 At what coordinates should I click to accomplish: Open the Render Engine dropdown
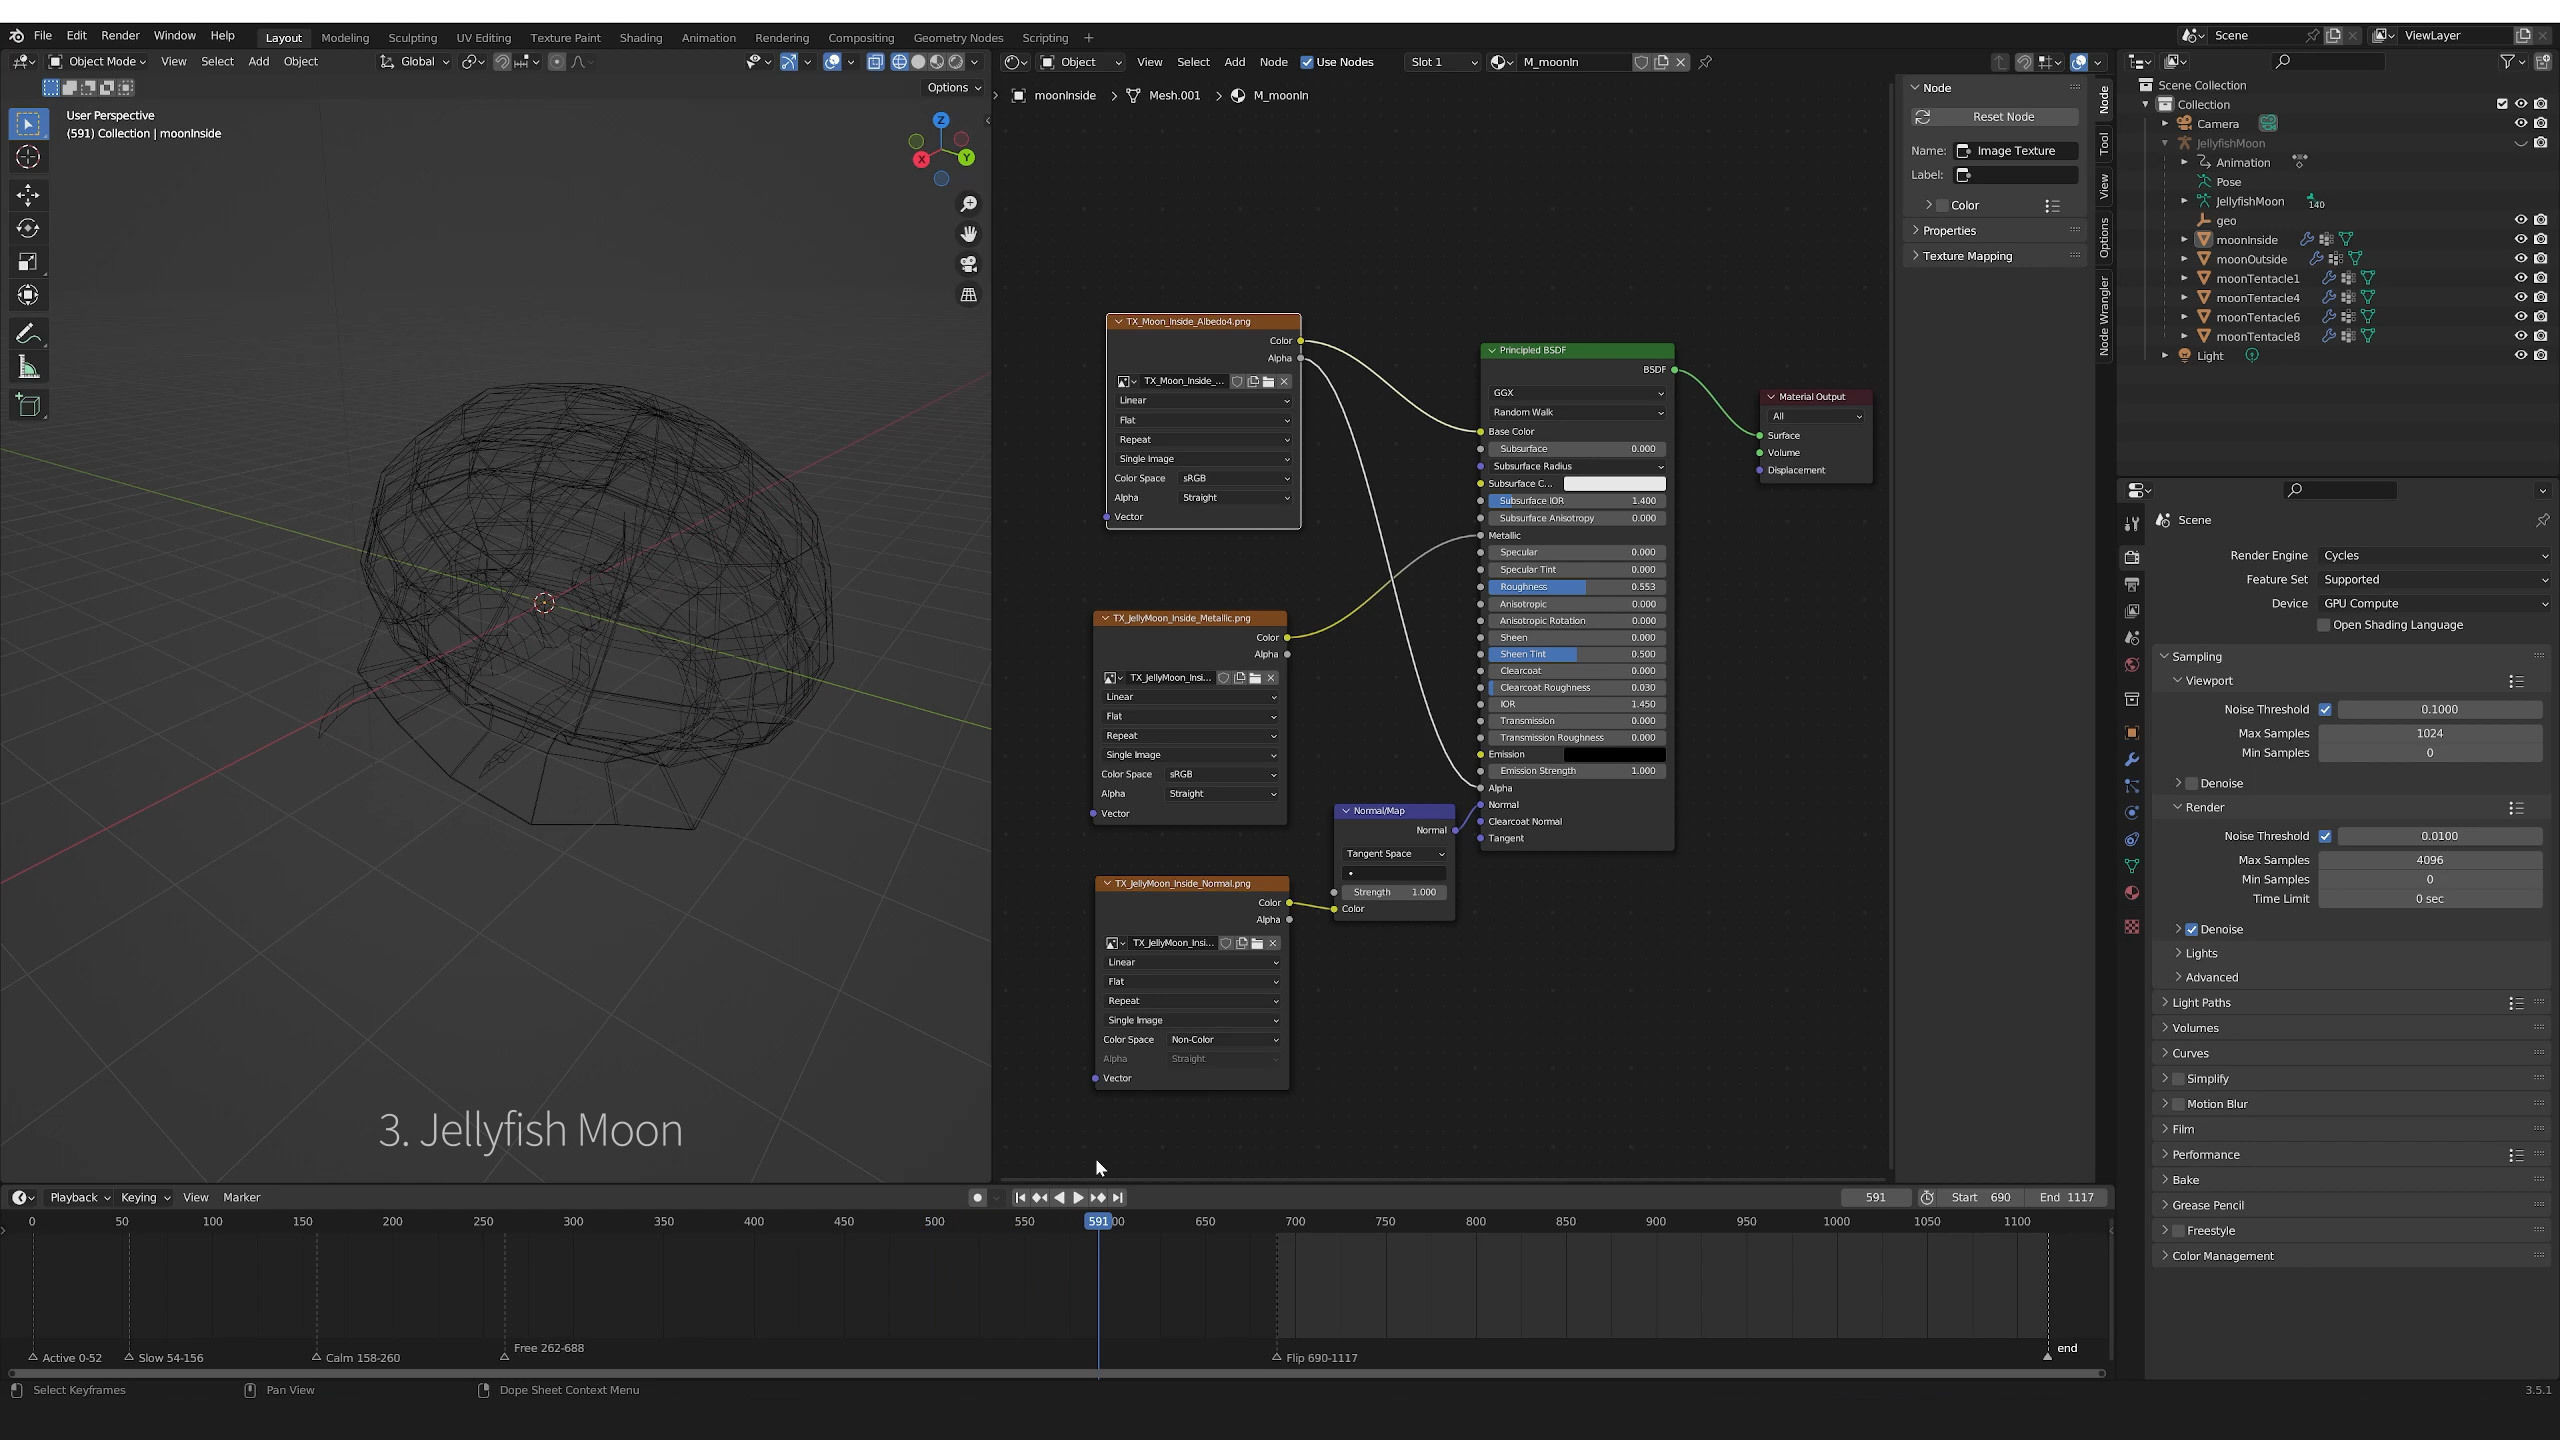pos(2432,555)
